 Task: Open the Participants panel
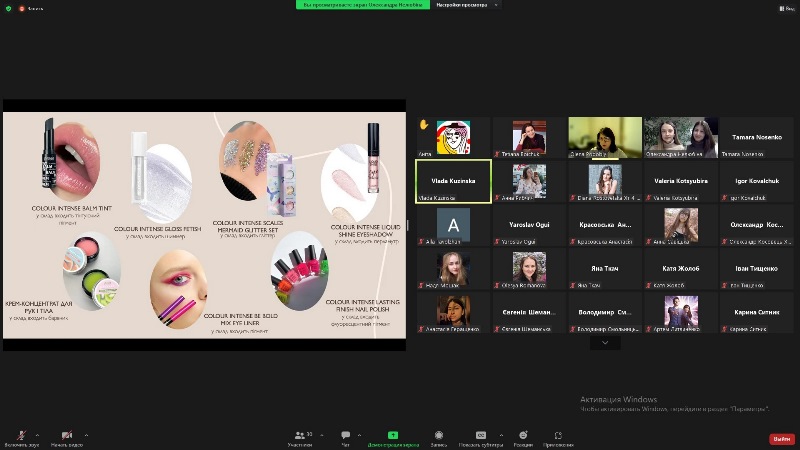[300, 436]
